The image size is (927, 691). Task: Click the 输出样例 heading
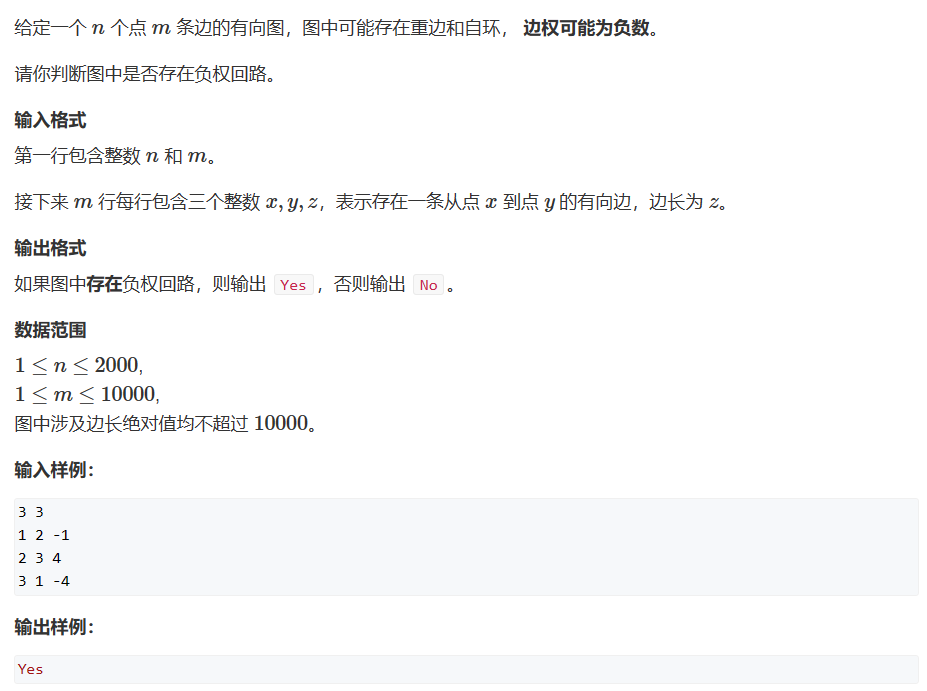(x=54, y=627)
